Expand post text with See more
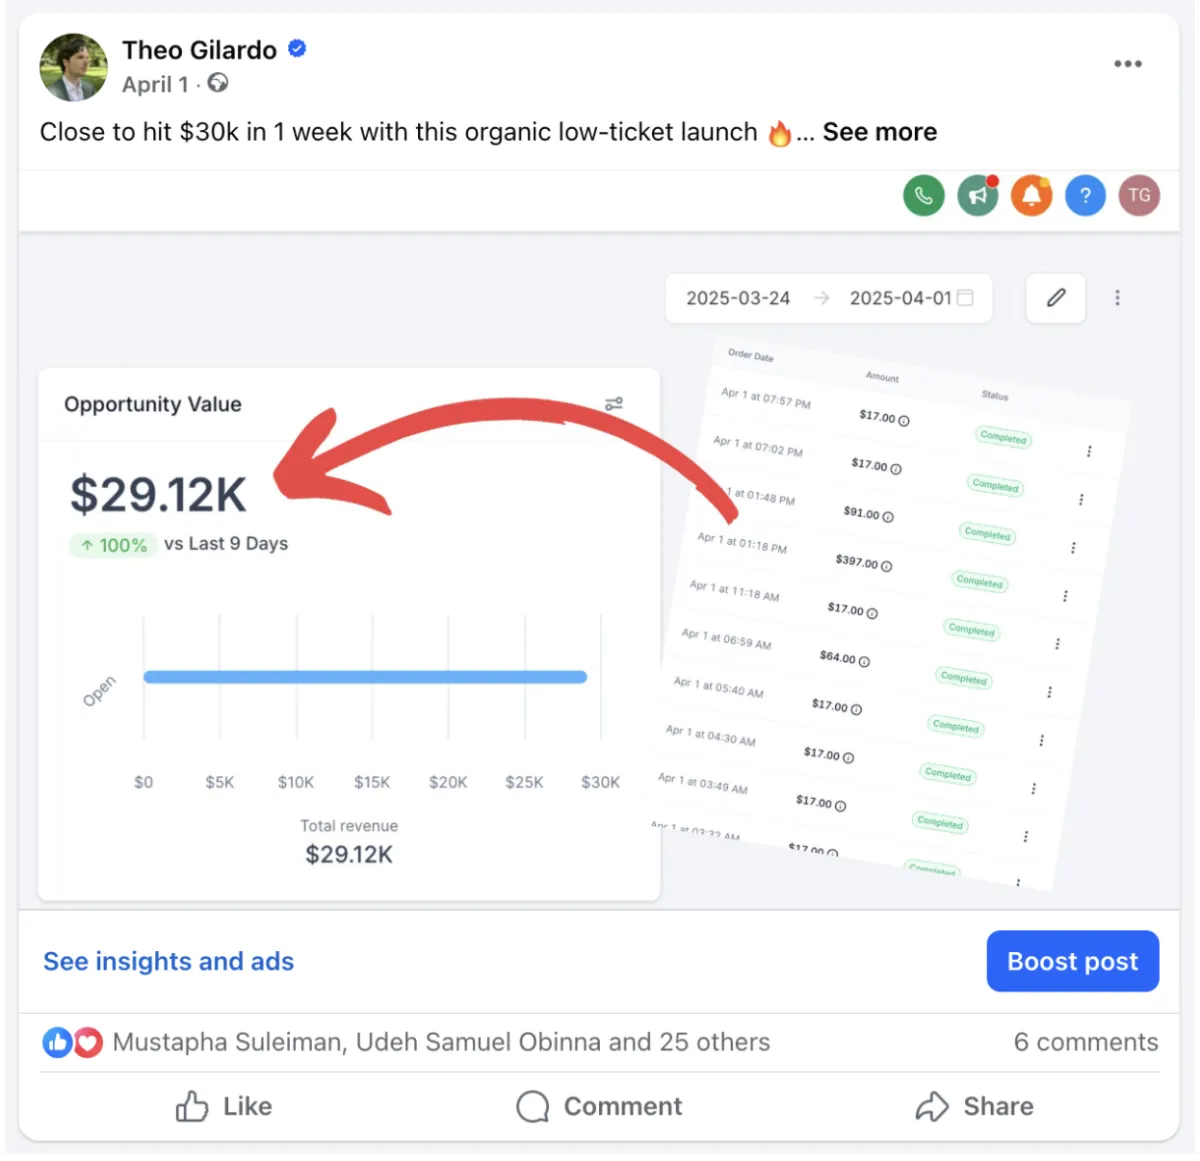 880,132
